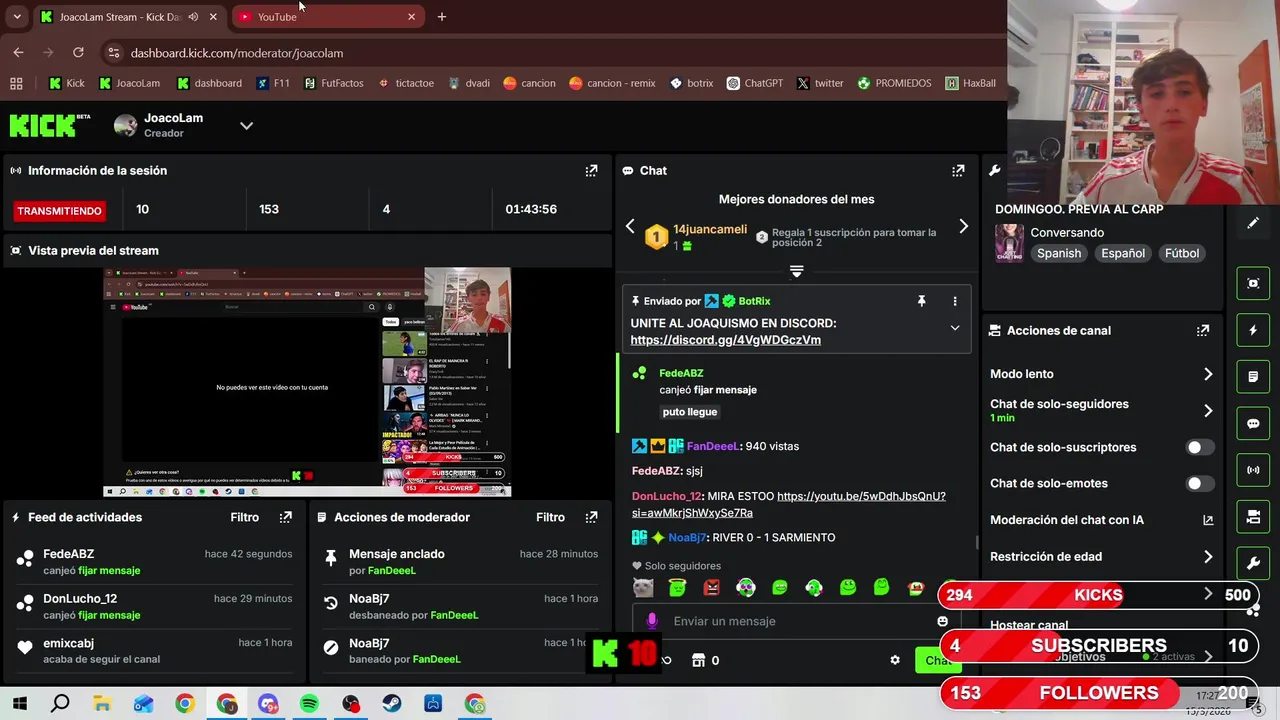Open Filtro in Feed de actividades
The width and height of the screenshot is (1280, 720).
point(244,517)
